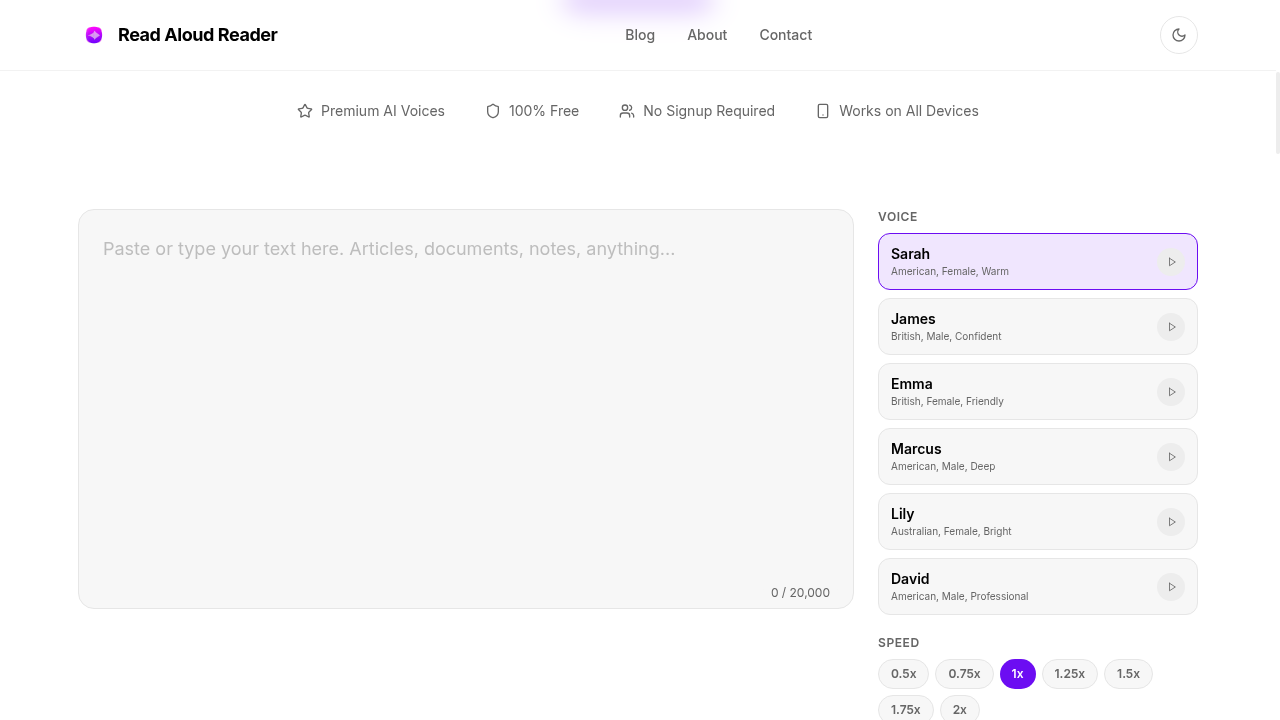Click the star icon beside Premium AI Voices
Screen dimensions: 1280x720
click(305, 111)
